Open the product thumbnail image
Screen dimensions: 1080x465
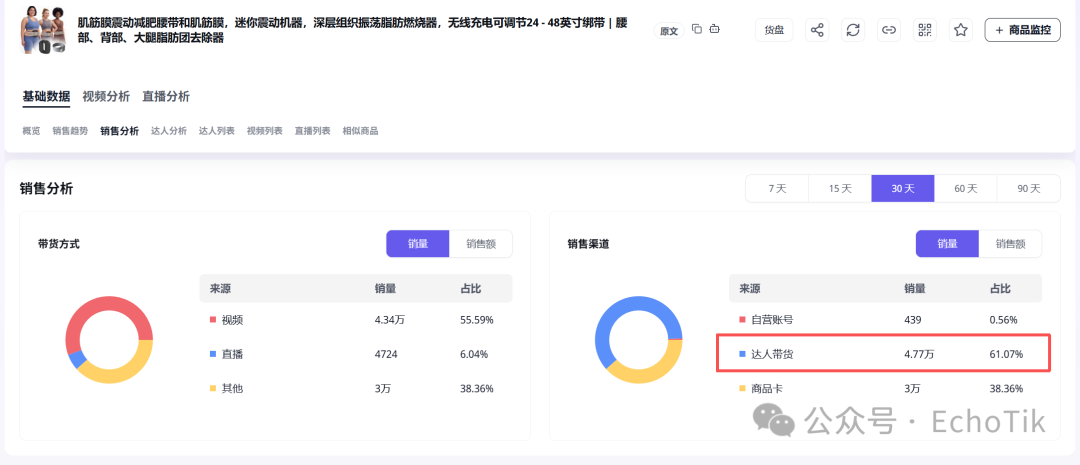[44, 30]
